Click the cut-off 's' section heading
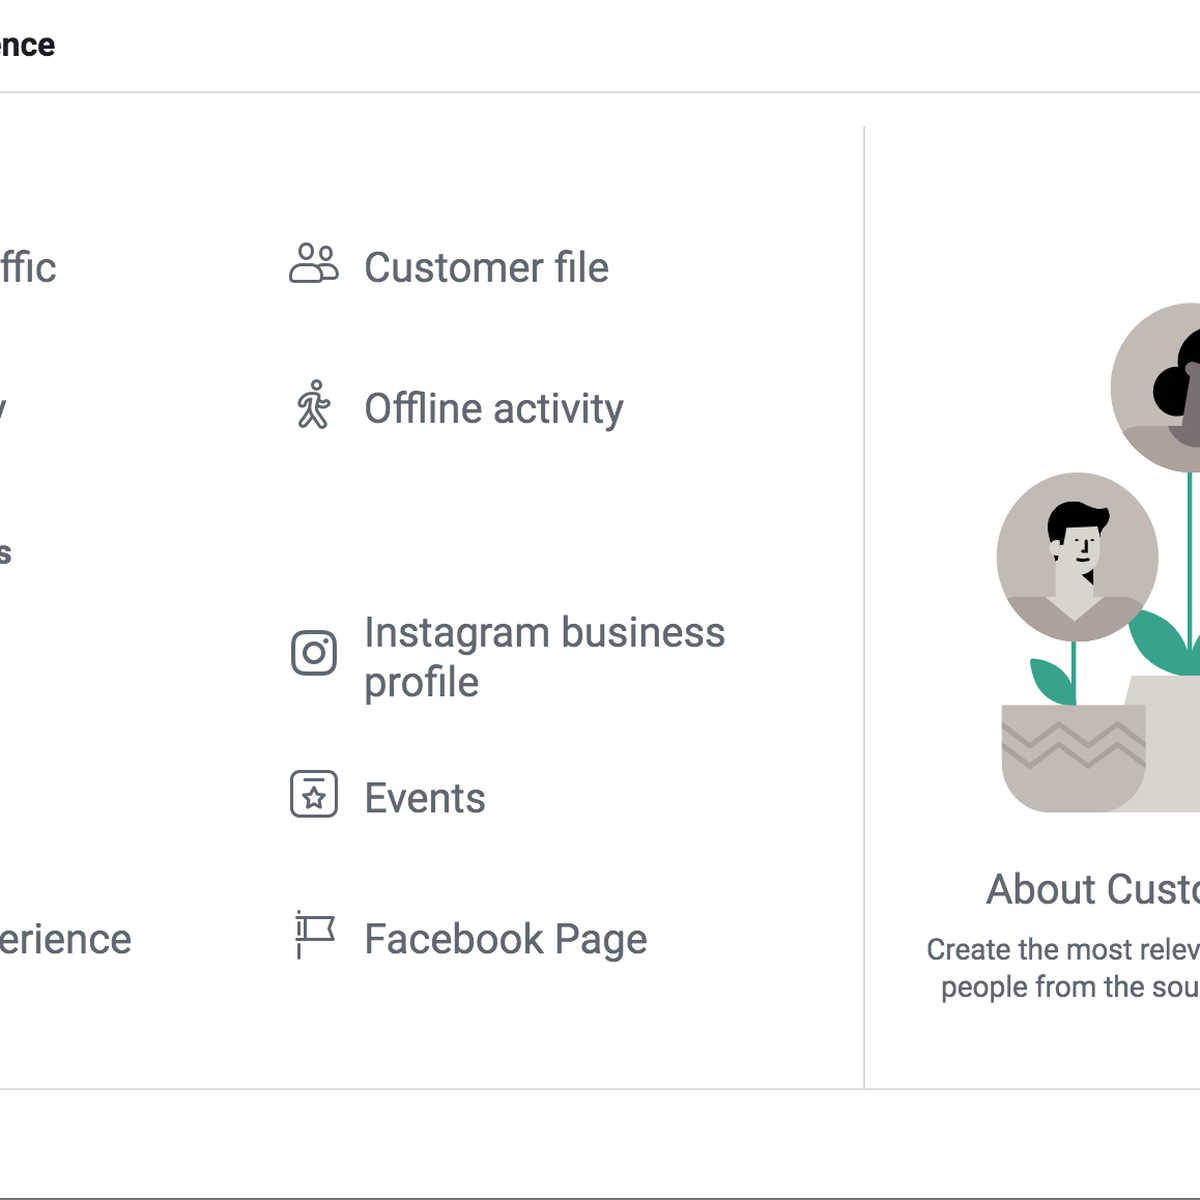1200x1200 pixels. tap(5, 553)
